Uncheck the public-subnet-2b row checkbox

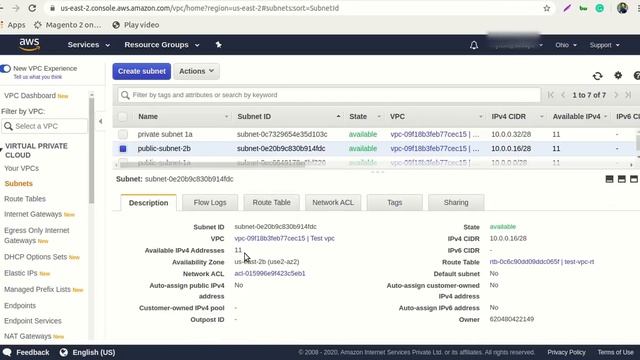tap(123, 149)
